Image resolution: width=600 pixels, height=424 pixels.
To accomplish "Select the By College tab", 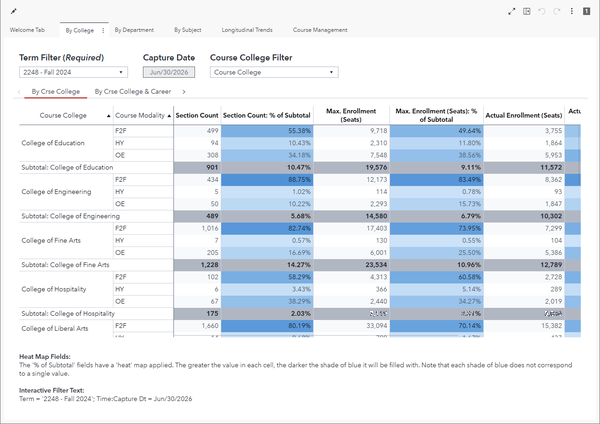I will pos(80,30).
